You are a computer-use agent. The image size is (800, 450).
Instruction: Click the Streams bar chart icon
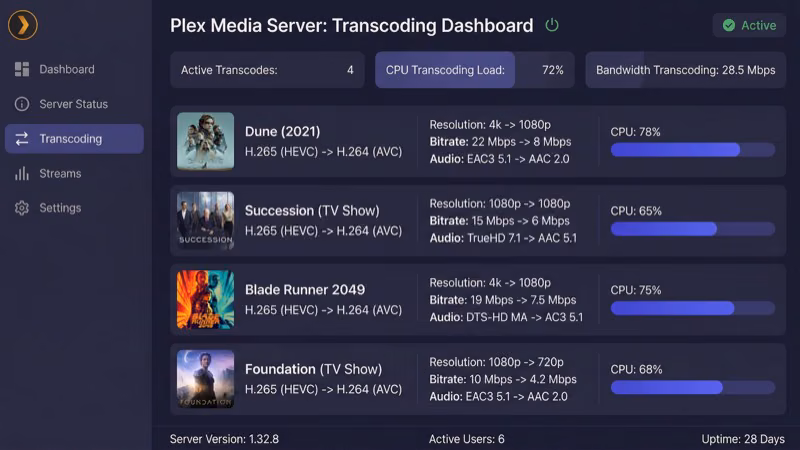22,173
